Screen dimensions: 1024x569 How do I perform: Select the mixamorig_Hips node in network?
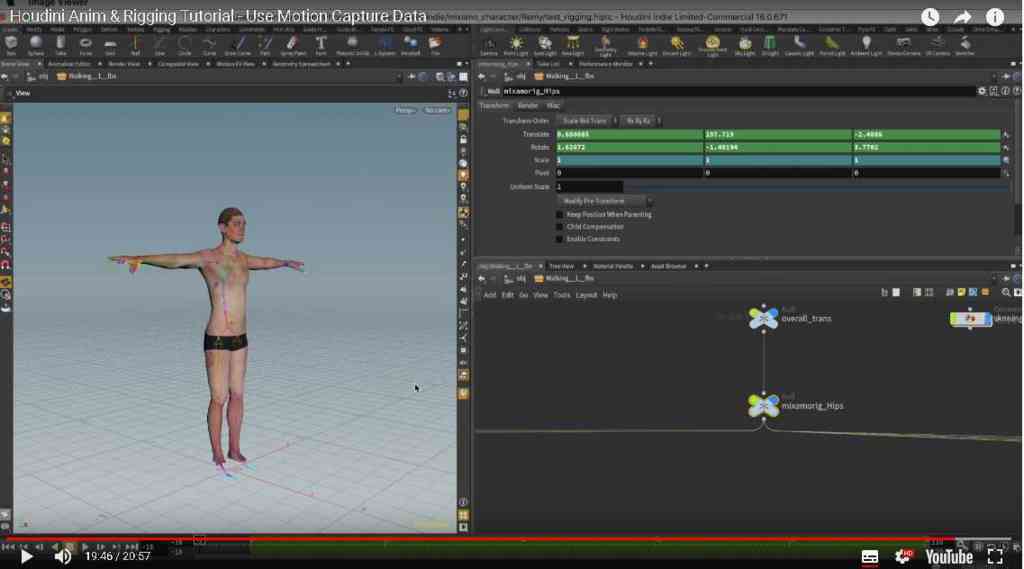pos(763,405)
